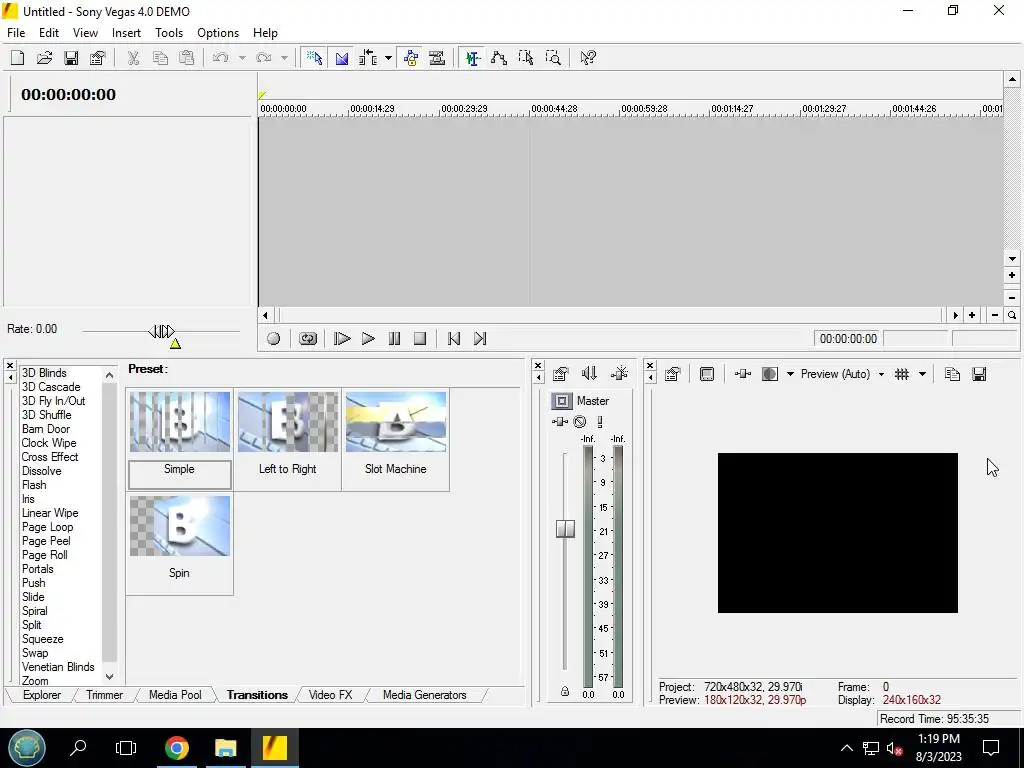Select the Zoom Edit tool
Image resolution: width=1024 pixels, height=768 pixels.
(552, 58)
